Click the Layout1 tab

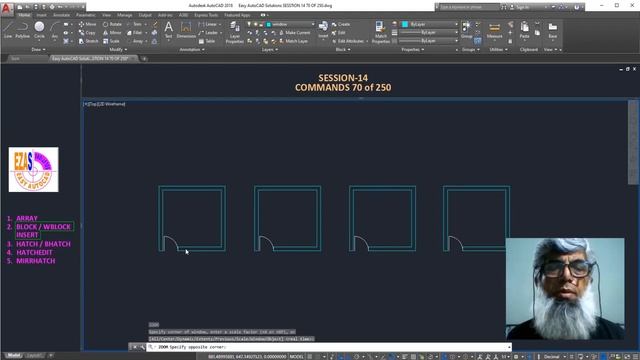tap(35, 356)
